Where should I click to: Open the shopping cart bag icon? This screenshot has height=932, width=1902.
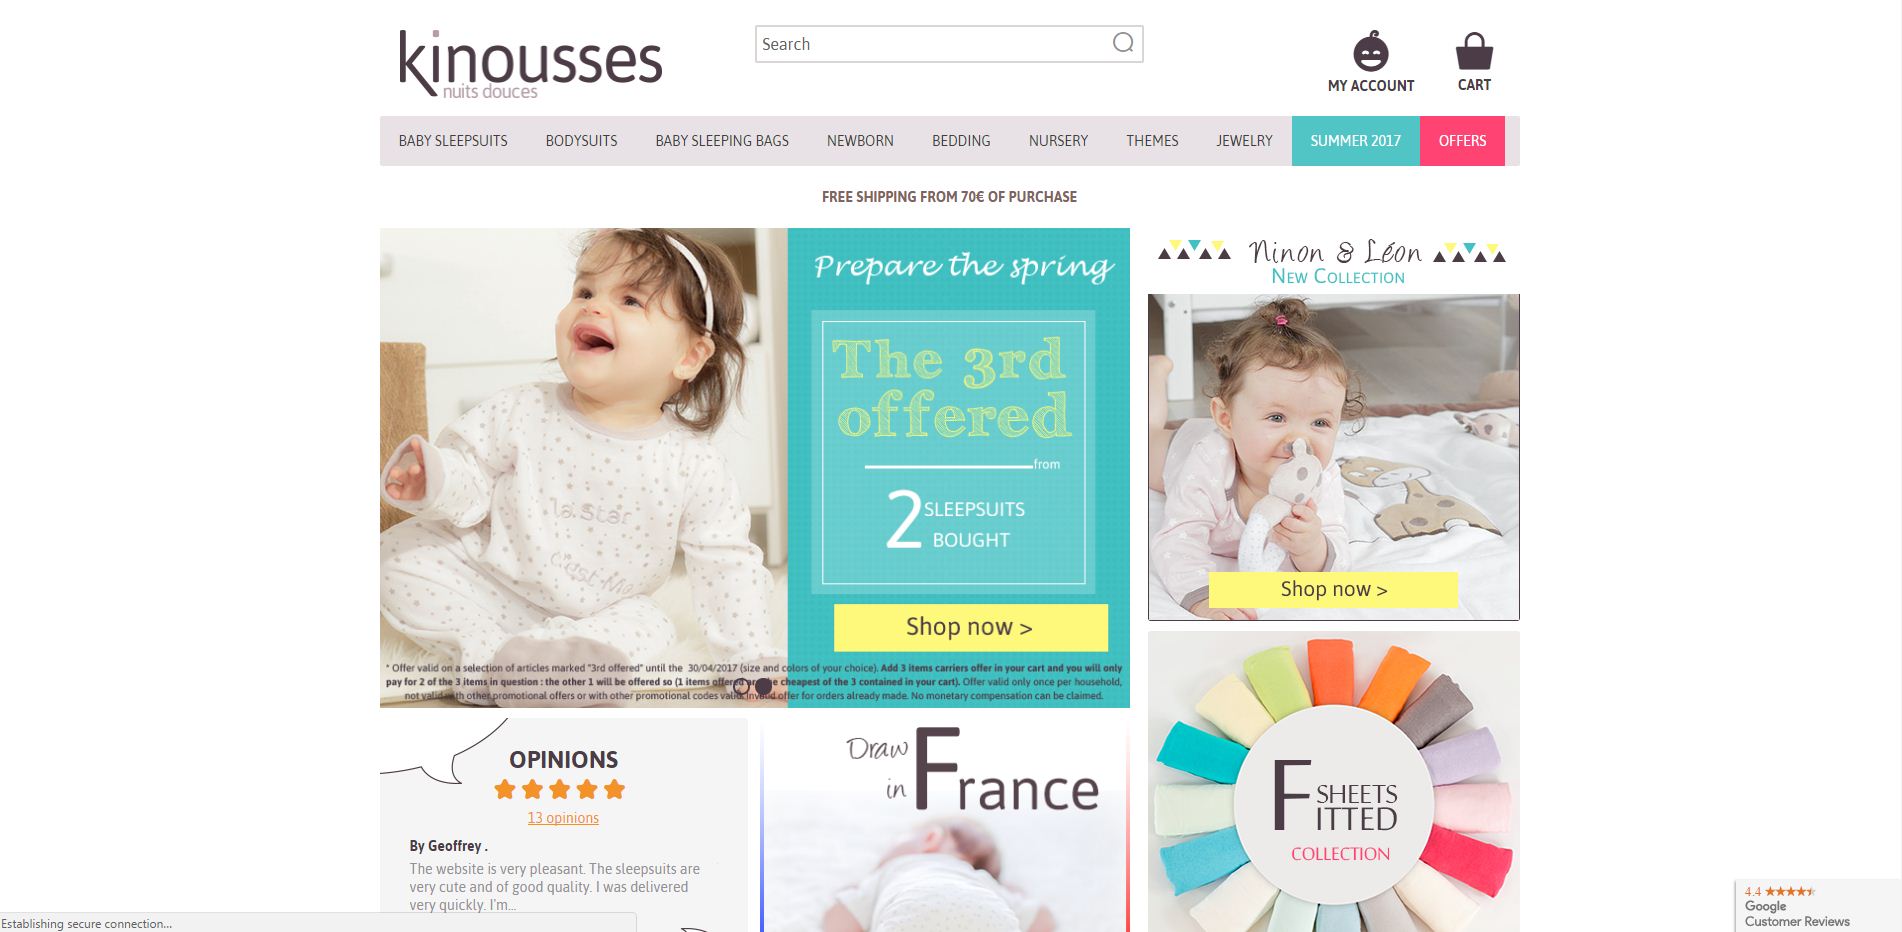1474,51
